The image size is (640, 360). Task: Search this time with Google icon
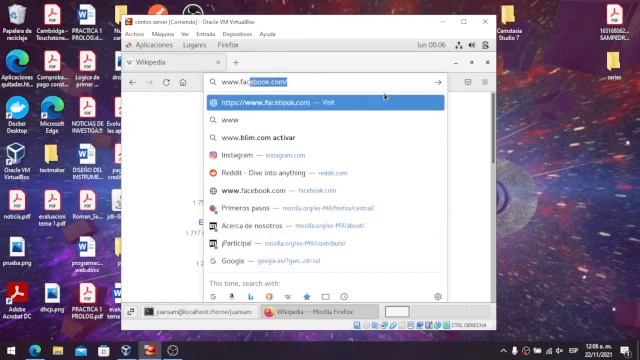coord(213,297)
